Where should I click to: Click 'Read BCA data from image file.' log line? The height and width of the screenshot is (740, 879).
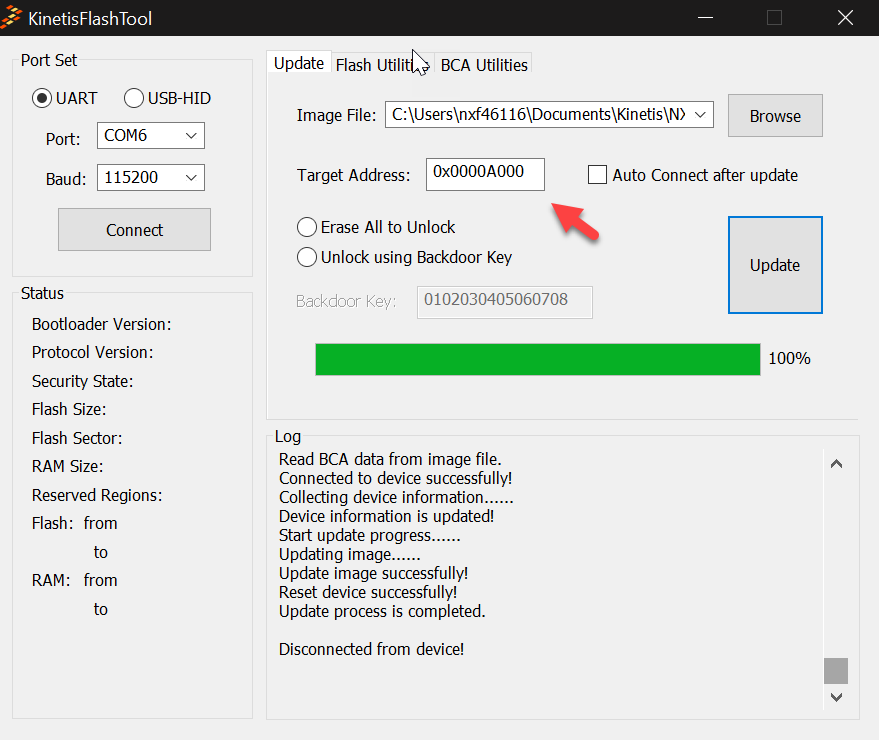pyautogui.click(x=390, y=459)
